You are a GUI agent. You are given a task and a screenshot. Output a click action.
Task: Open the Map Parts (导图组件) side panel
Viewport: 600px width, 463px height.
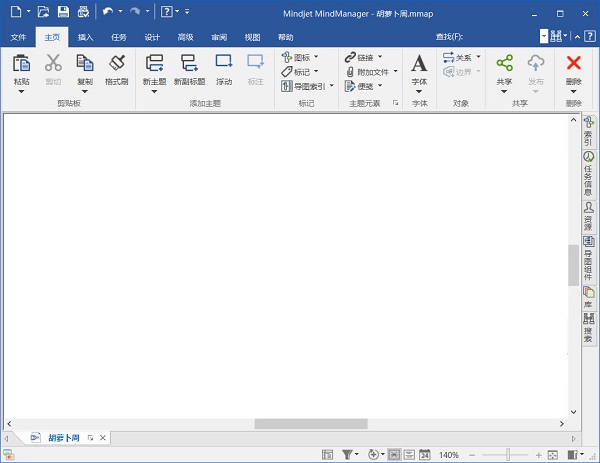point(588,258)
